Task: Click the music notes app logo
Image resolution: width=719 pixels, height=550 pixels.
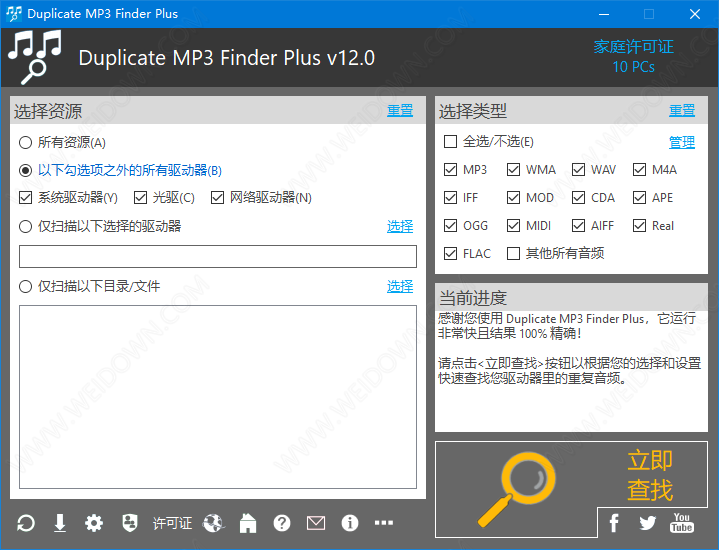Action: click(x=35, y=57)
